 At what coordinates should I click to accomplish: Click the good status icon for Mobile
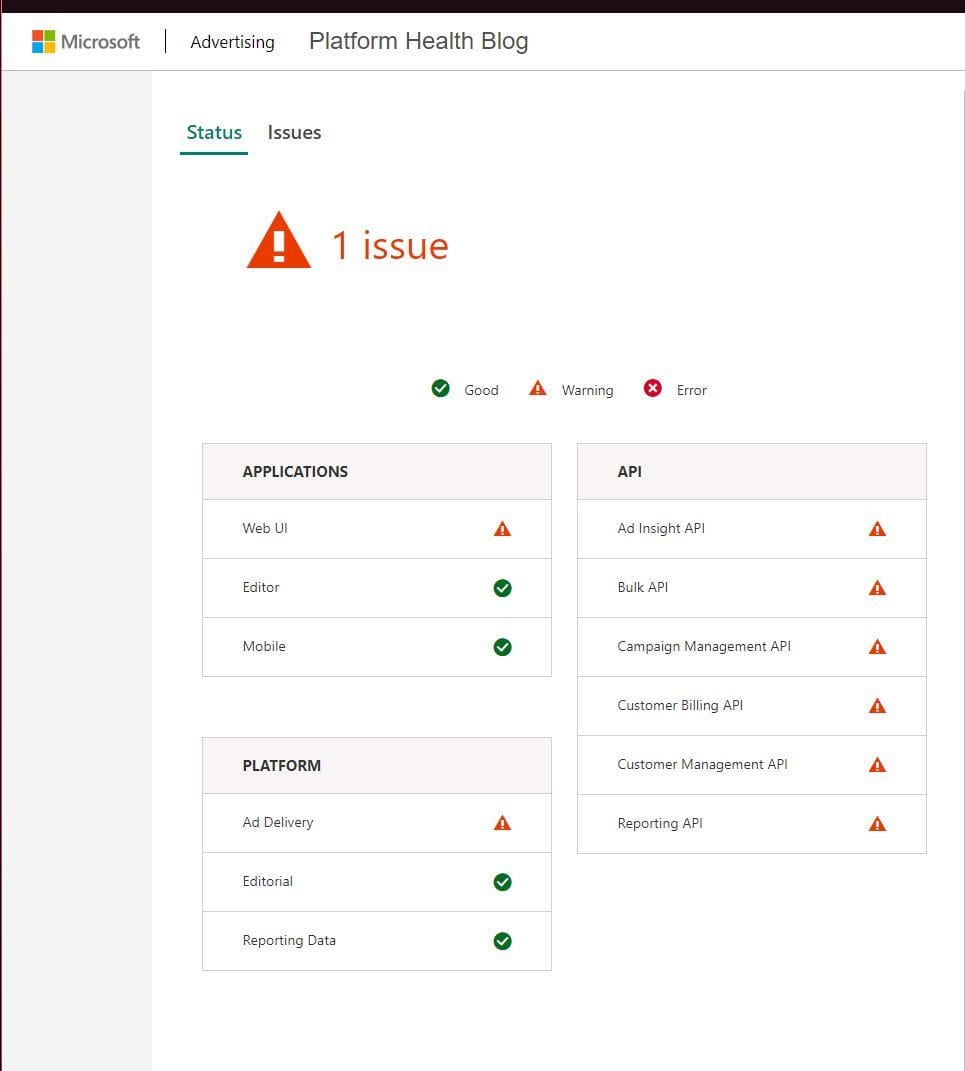(502, 646)
